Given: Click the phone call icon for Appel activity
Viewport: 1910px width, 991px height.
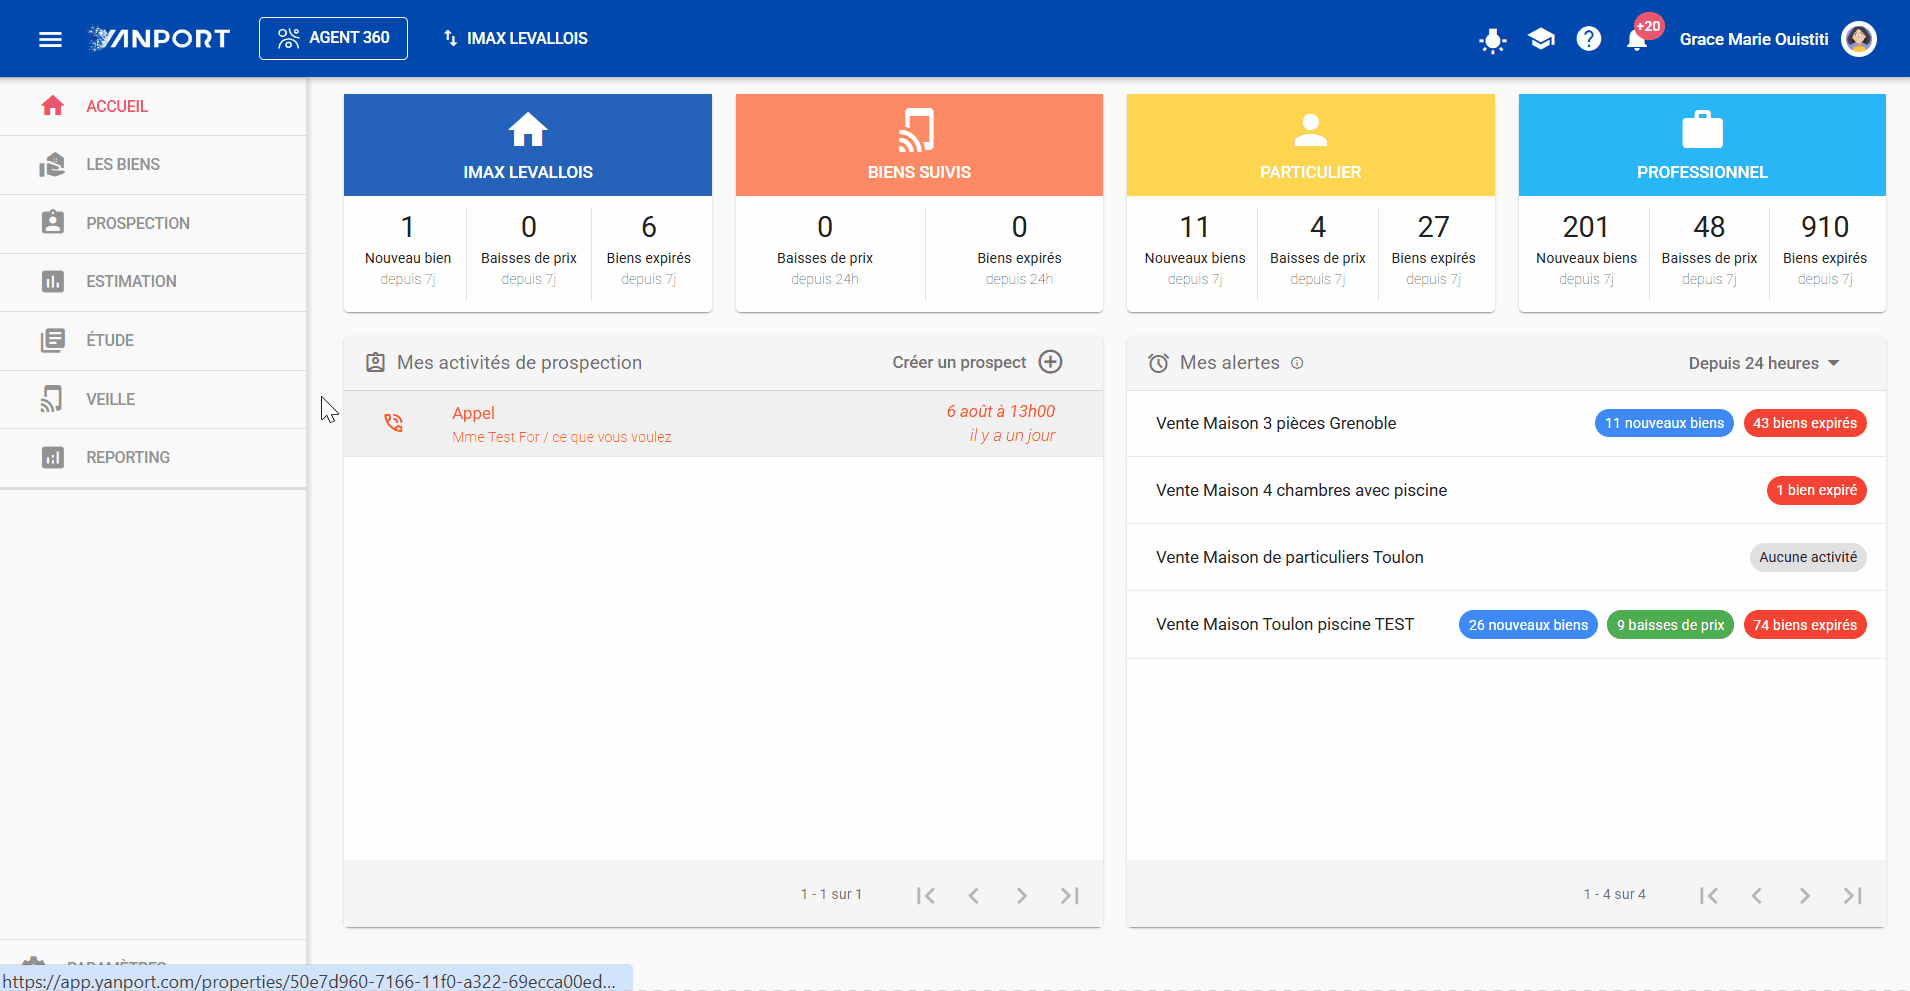Looking at the screenshot, I should point(393,423).
